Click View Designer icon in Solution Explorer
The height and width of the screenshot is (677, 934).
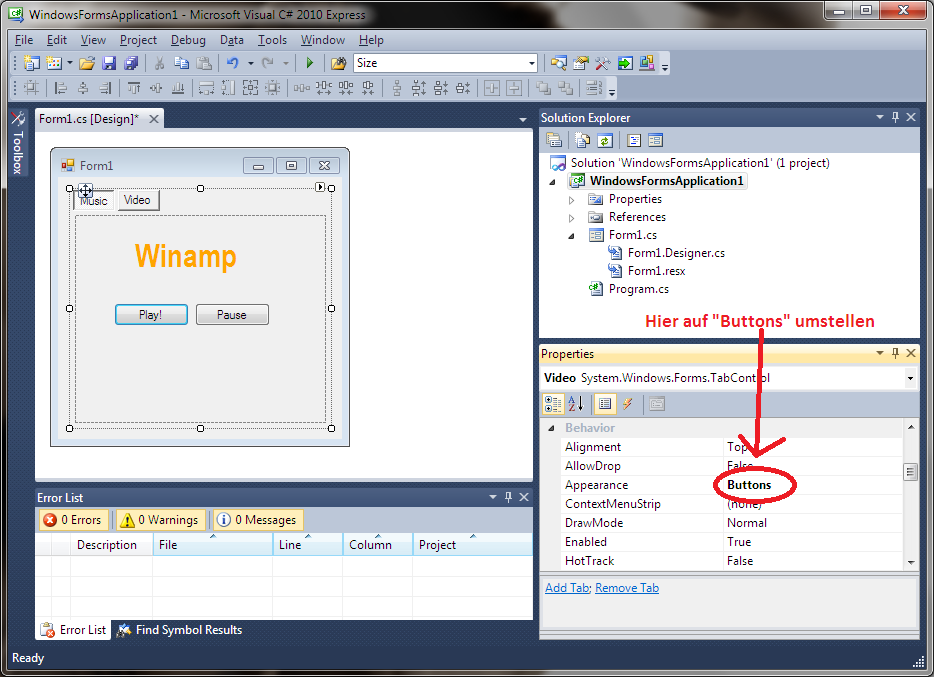(x=655, y=141)
